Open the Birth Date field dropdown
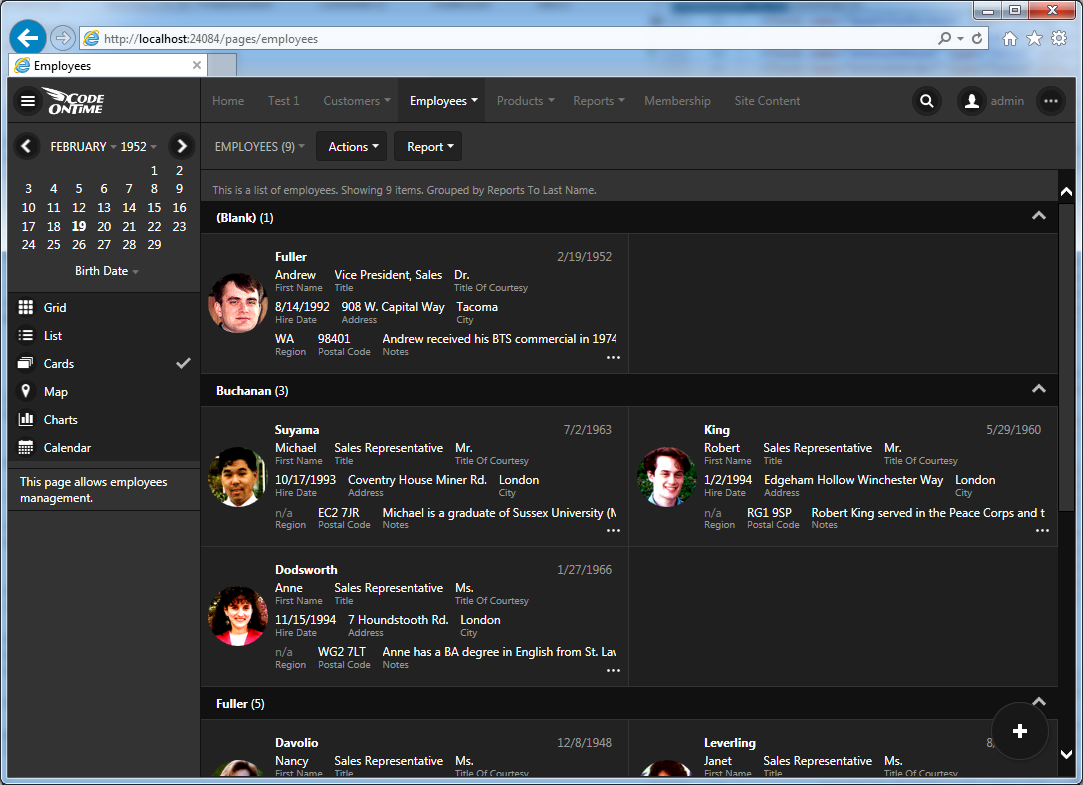The width and height of the screenshot is (1083, 785). (107, 271)
